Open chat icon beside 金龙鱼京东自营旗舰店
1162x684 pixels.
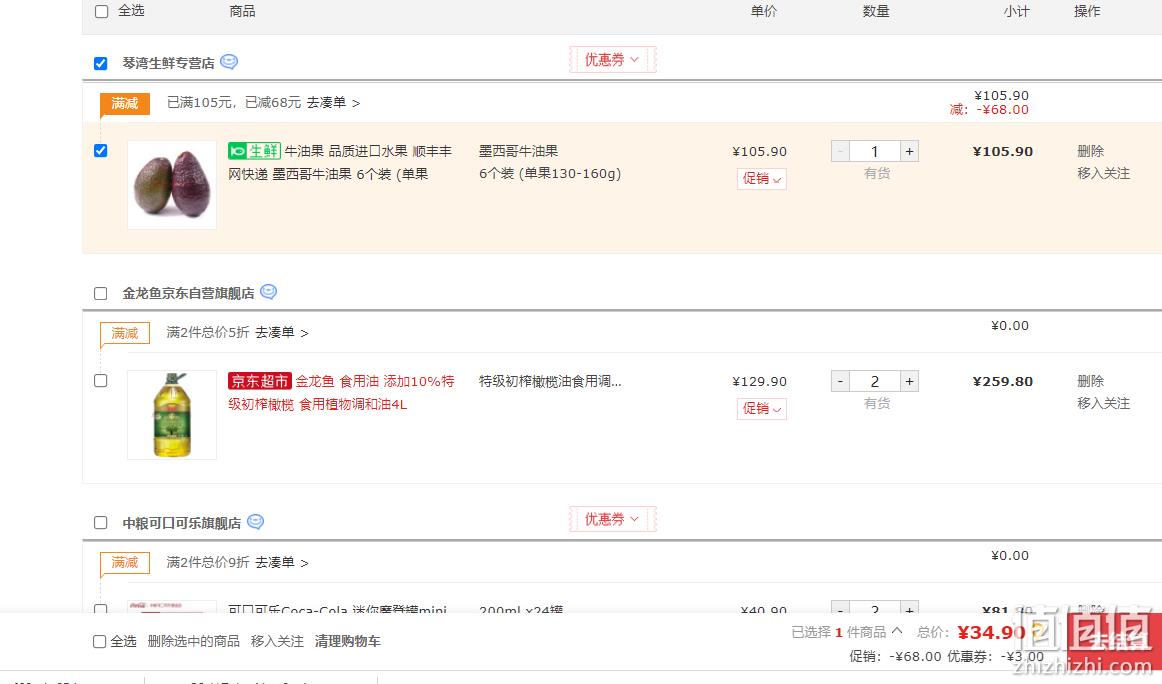click(269, 292)
